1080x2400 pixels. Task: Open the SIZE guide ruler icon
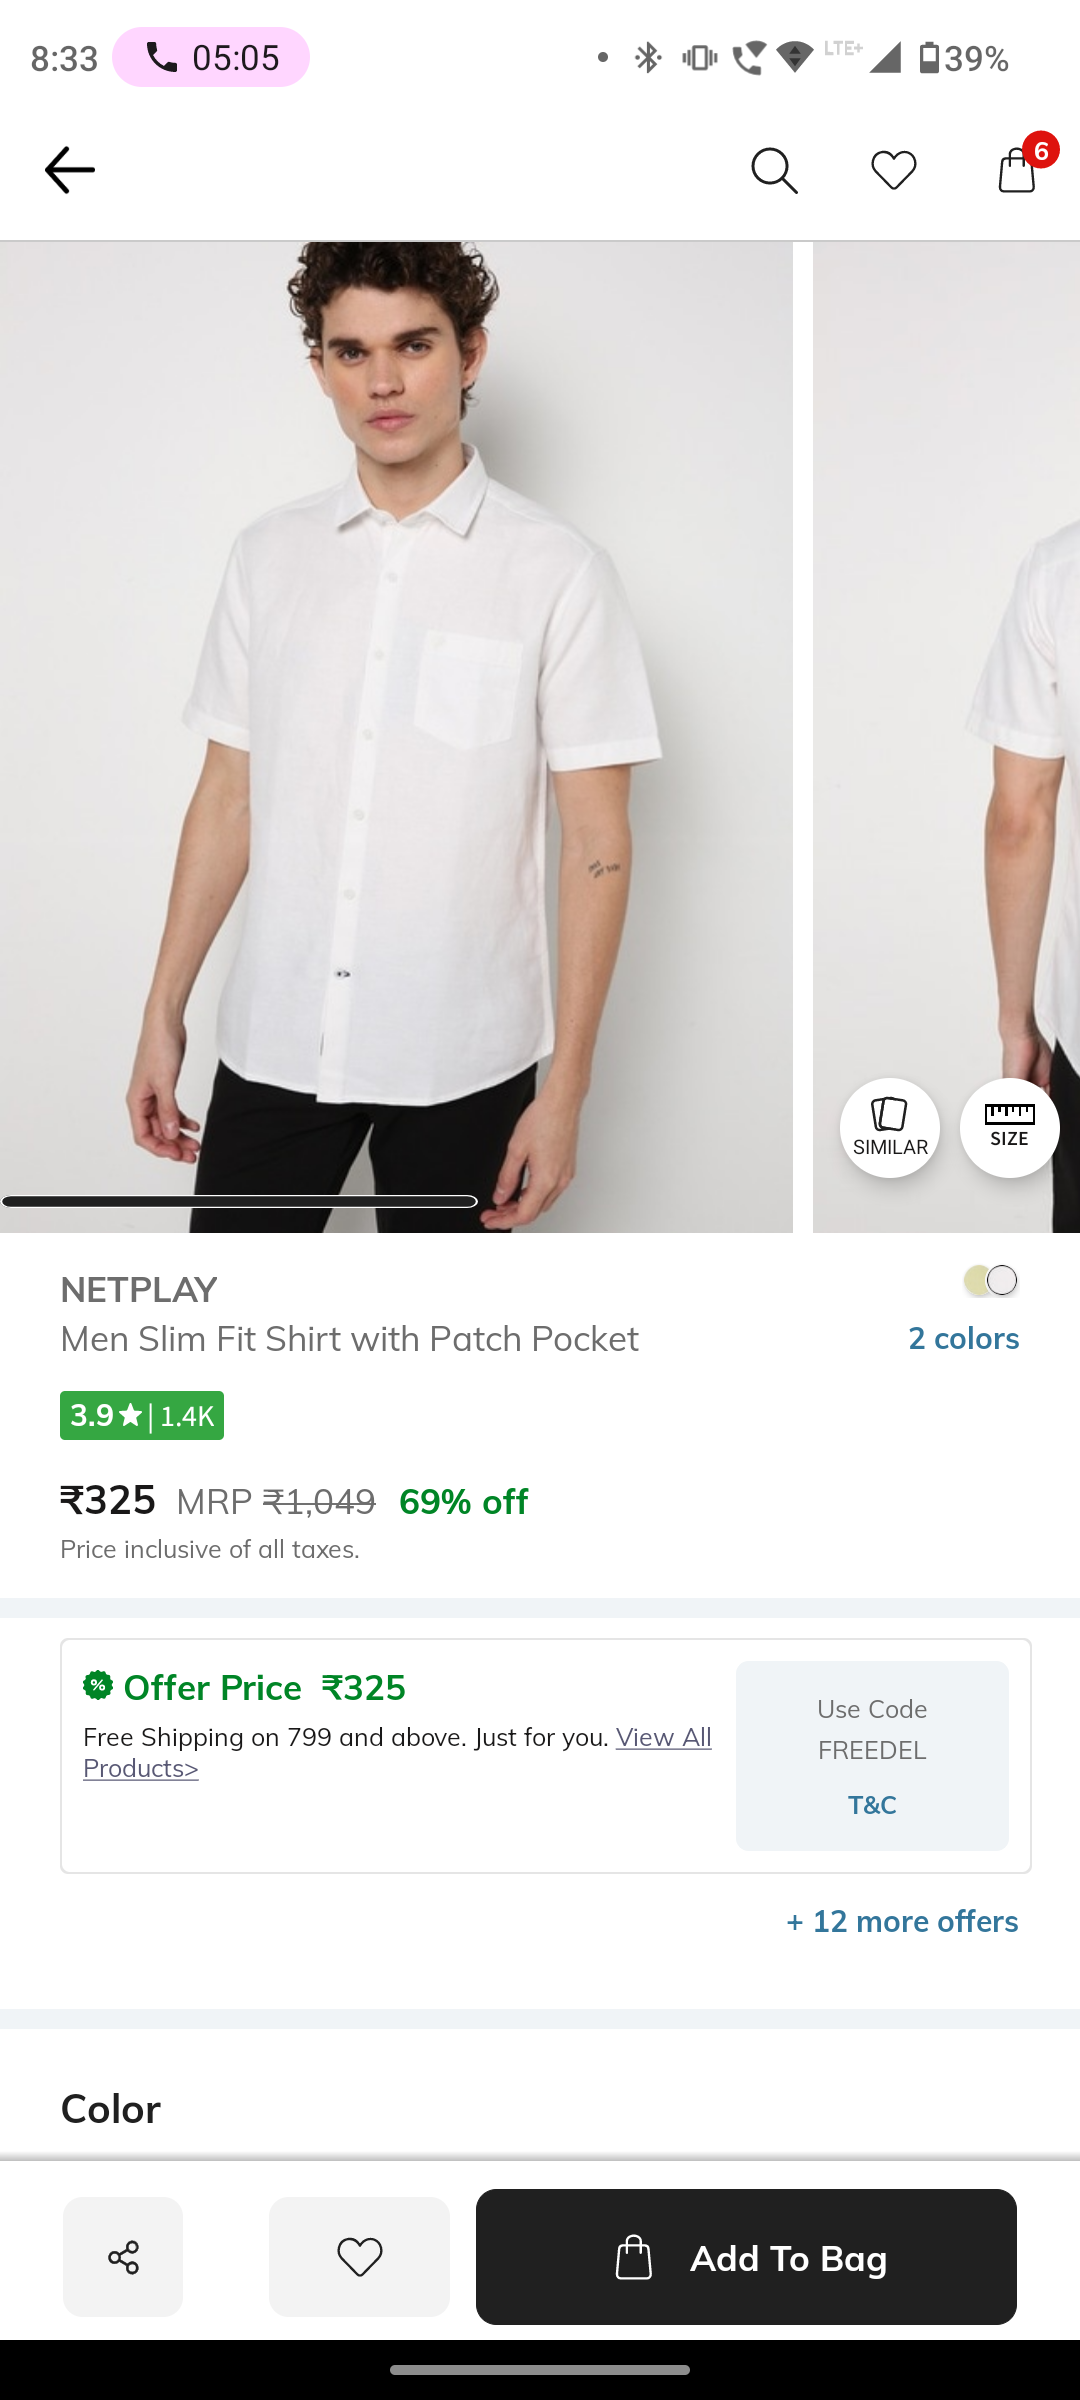pos(1009,1128)
